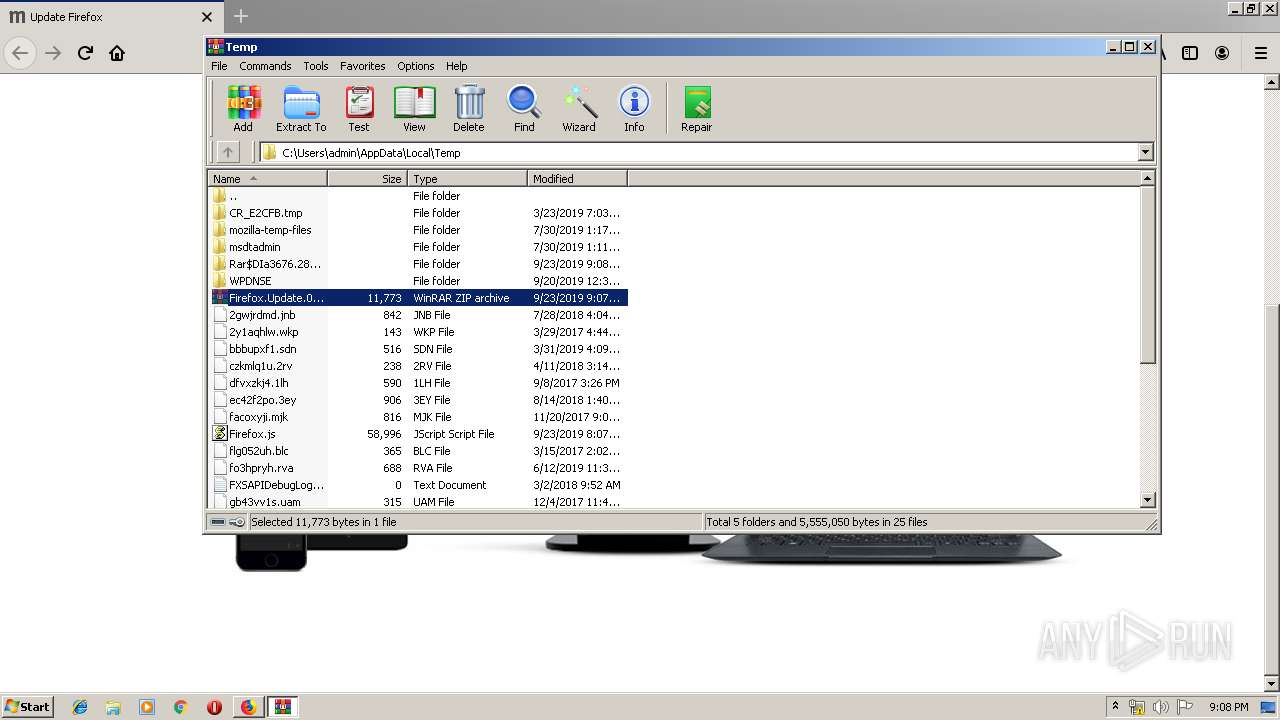Click the taskbar volume icon
This screenshot has height=720, width=1280.
tap(1161, 707)
